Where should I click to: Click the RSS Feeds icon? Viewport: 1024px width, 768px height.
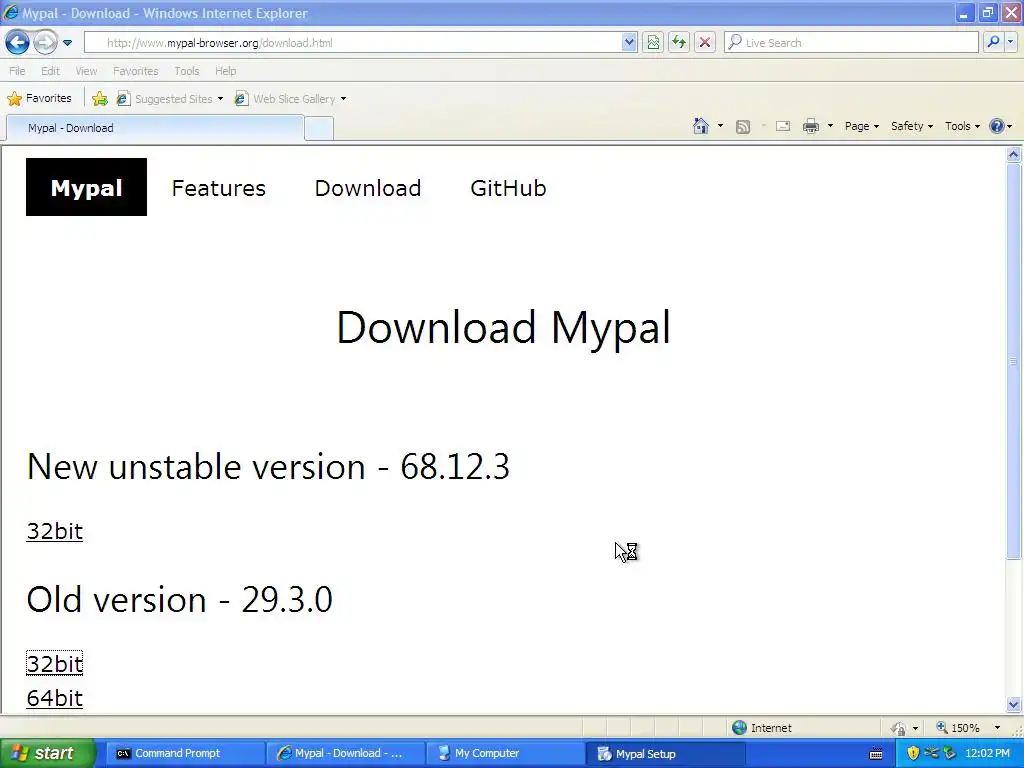pyautogui.click(x=743, y=127)
